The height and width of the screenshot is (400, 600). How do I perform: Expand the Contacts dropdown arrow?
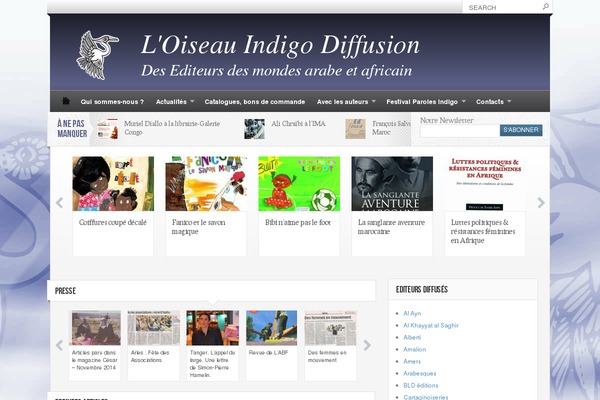(x=509, y=101)
